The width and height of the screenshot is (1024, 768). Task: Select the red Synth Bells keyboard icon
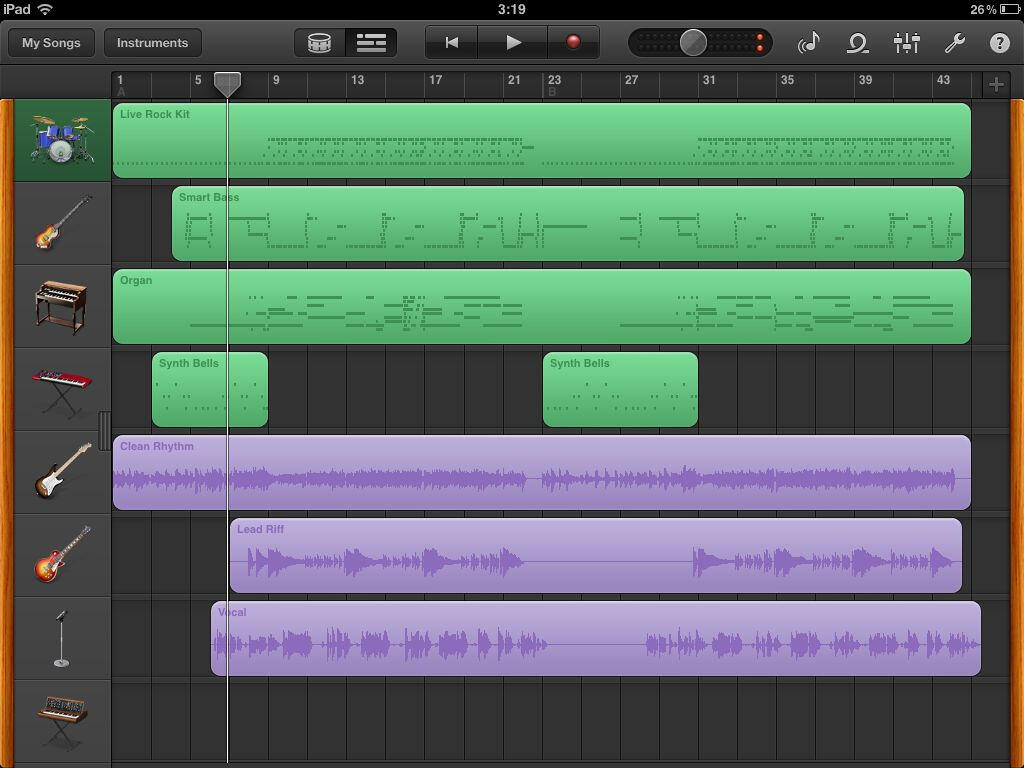tap(61, 390)
